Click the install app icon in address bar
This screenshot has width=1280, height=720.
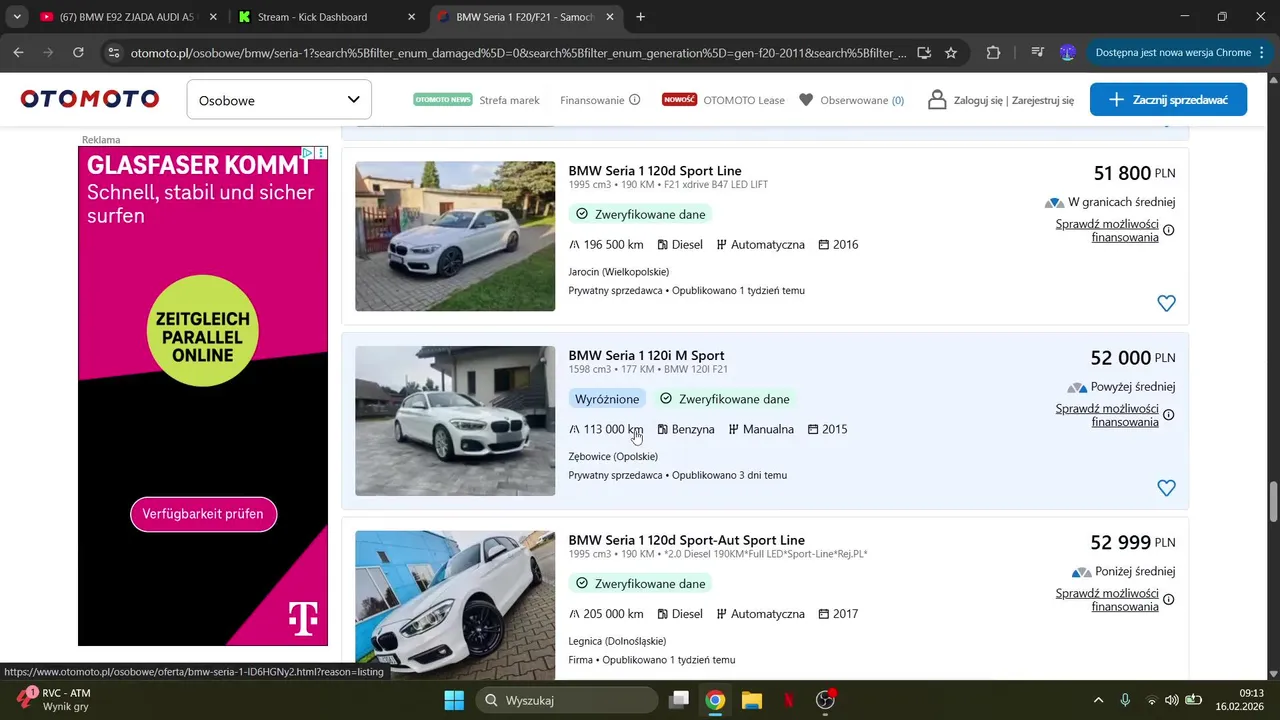[924, 53]
